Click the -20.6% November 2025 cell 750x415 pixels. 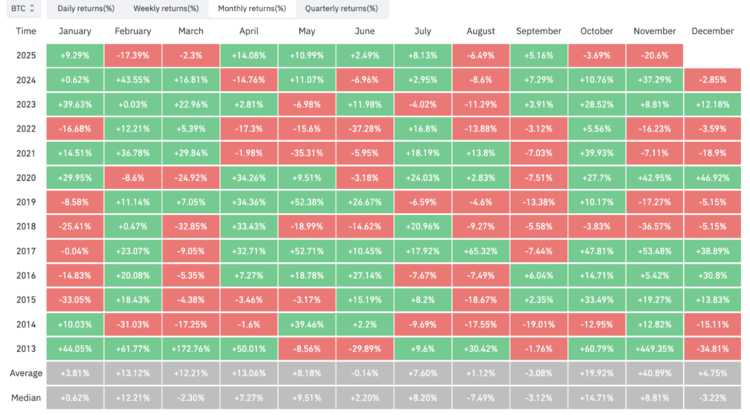(x=654, y=55)
